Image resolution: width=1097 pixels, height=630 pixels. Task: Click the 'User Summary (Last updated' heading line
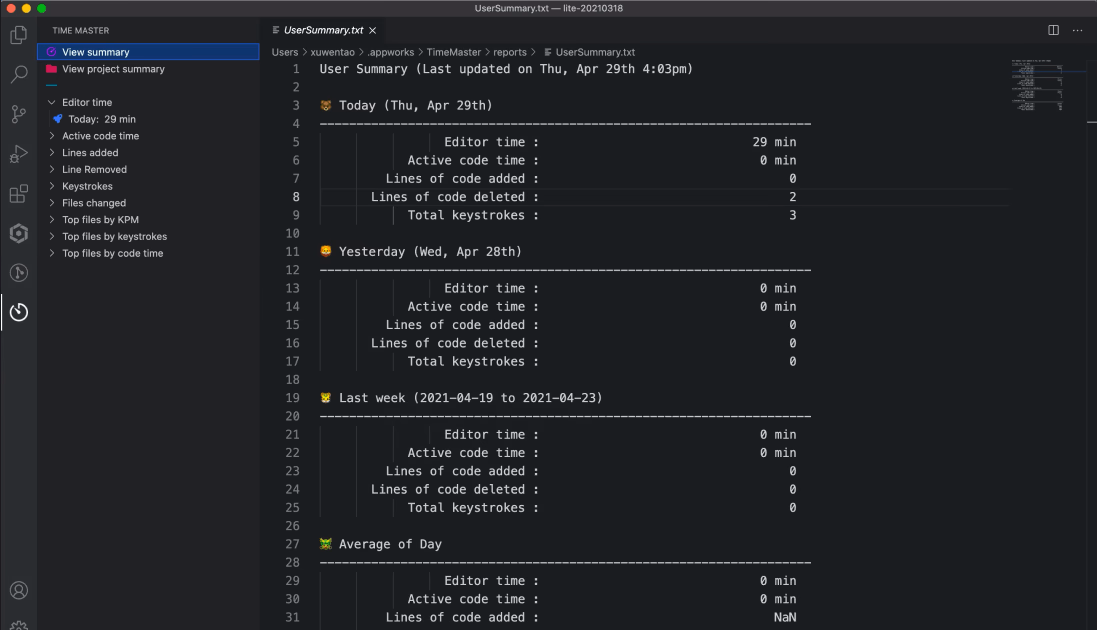506,69
